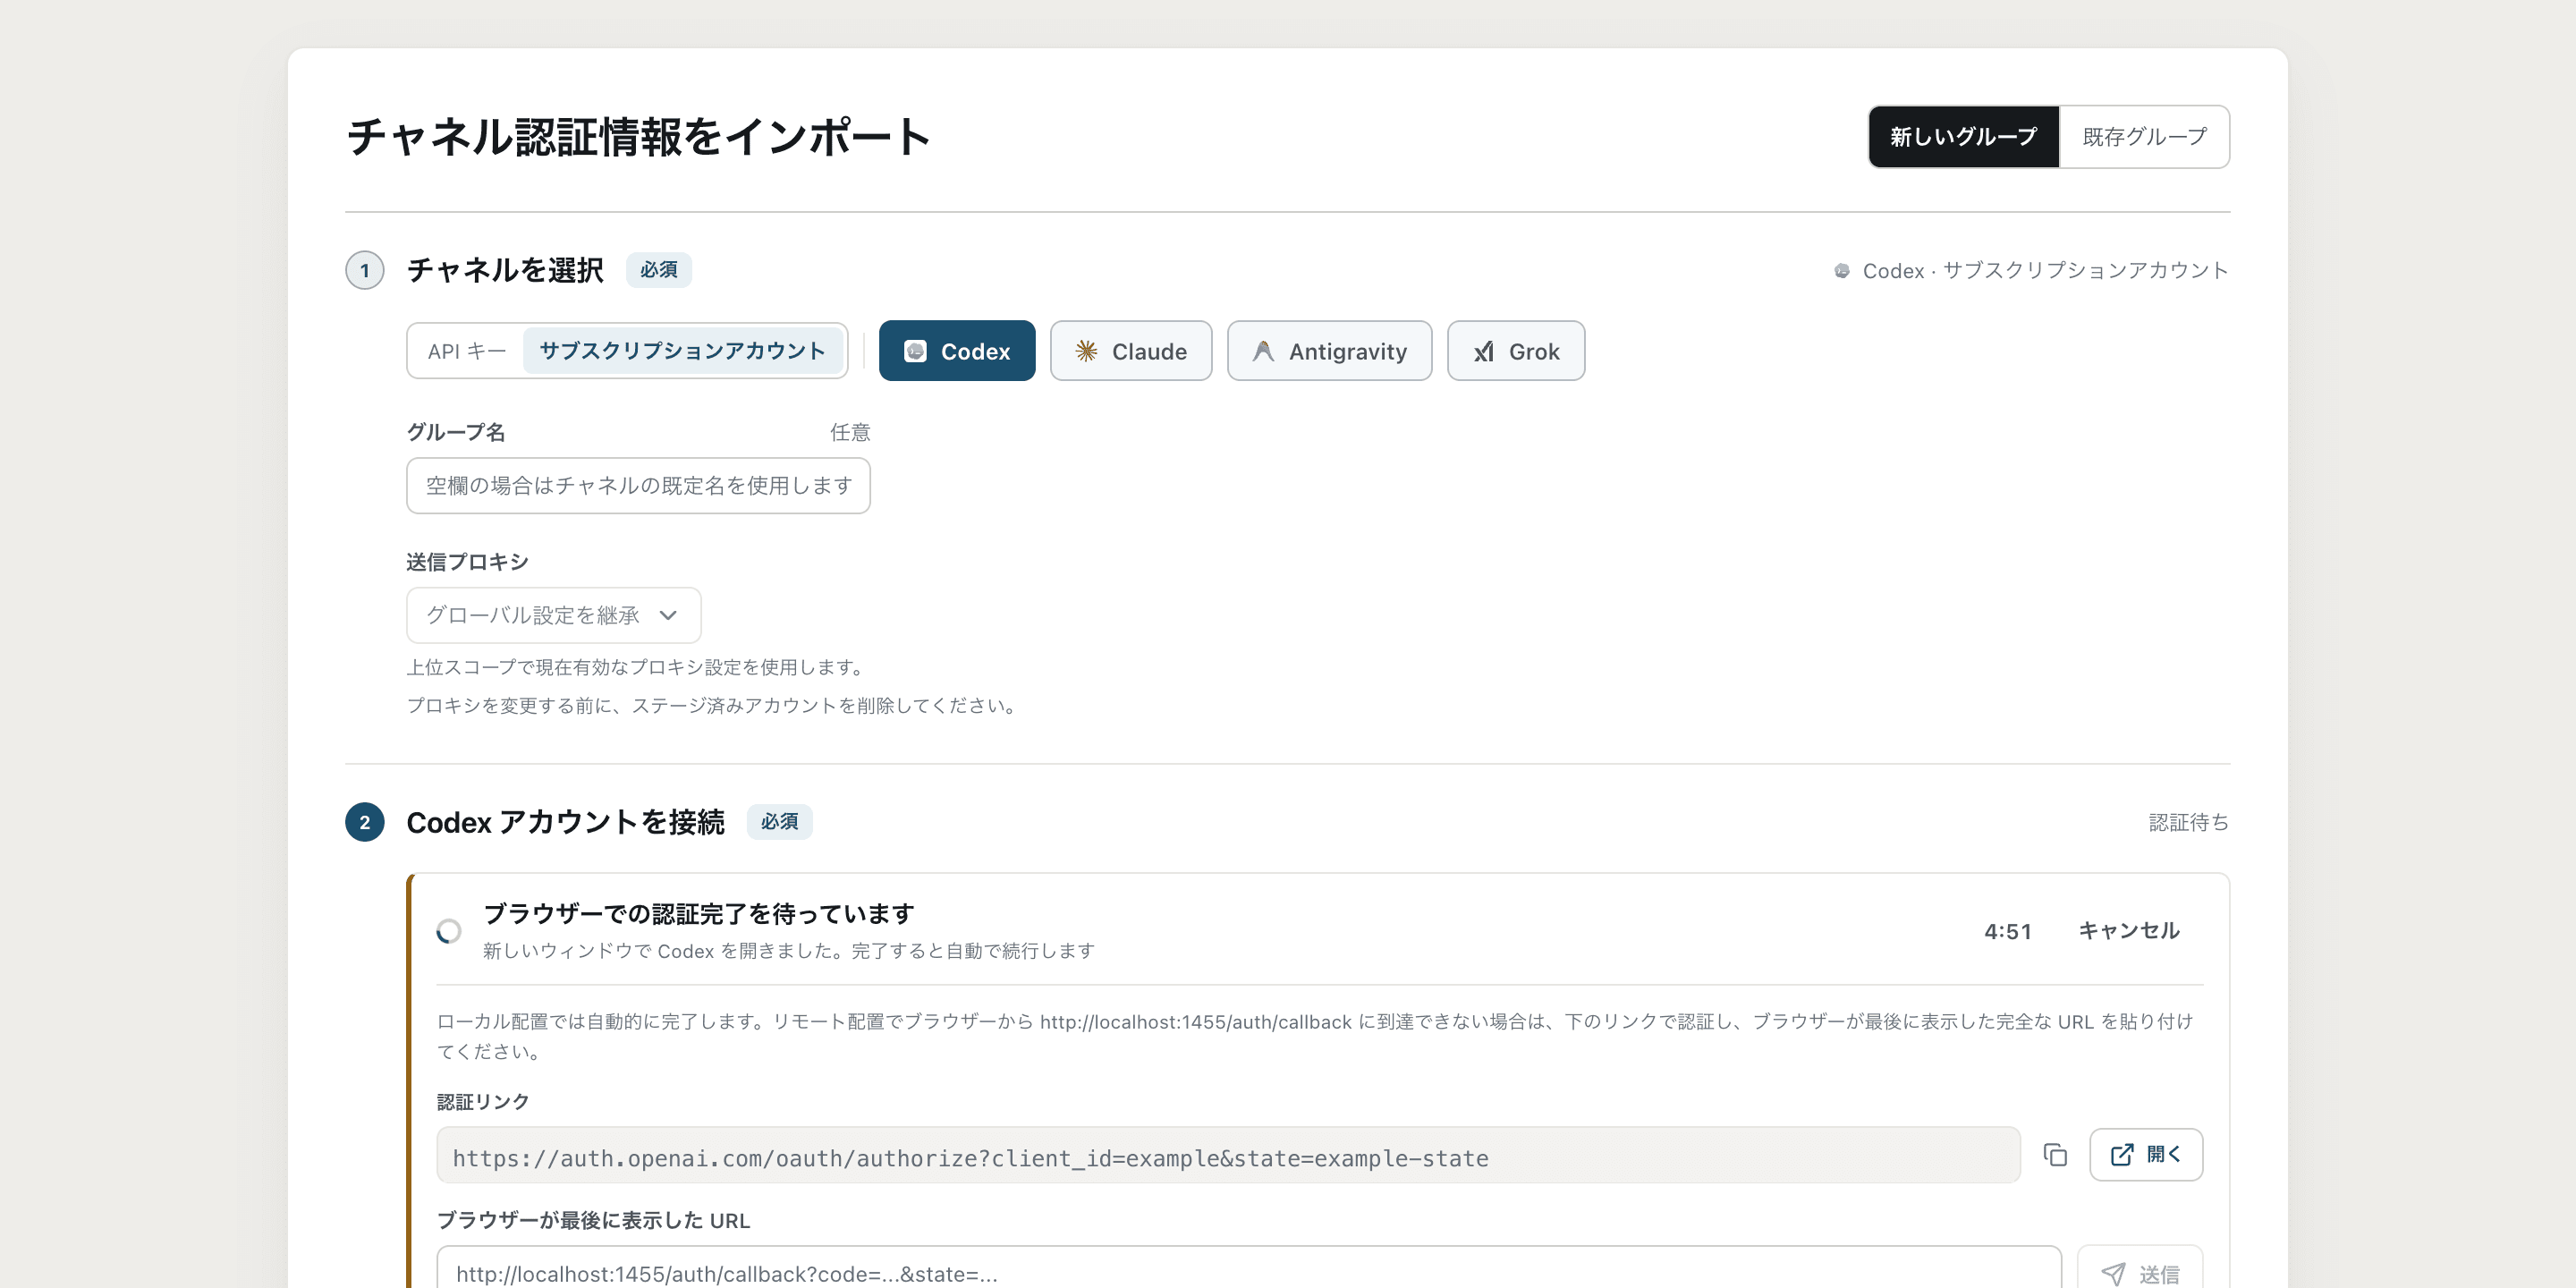Click the Codex アカウントを接続 heading

565,822
